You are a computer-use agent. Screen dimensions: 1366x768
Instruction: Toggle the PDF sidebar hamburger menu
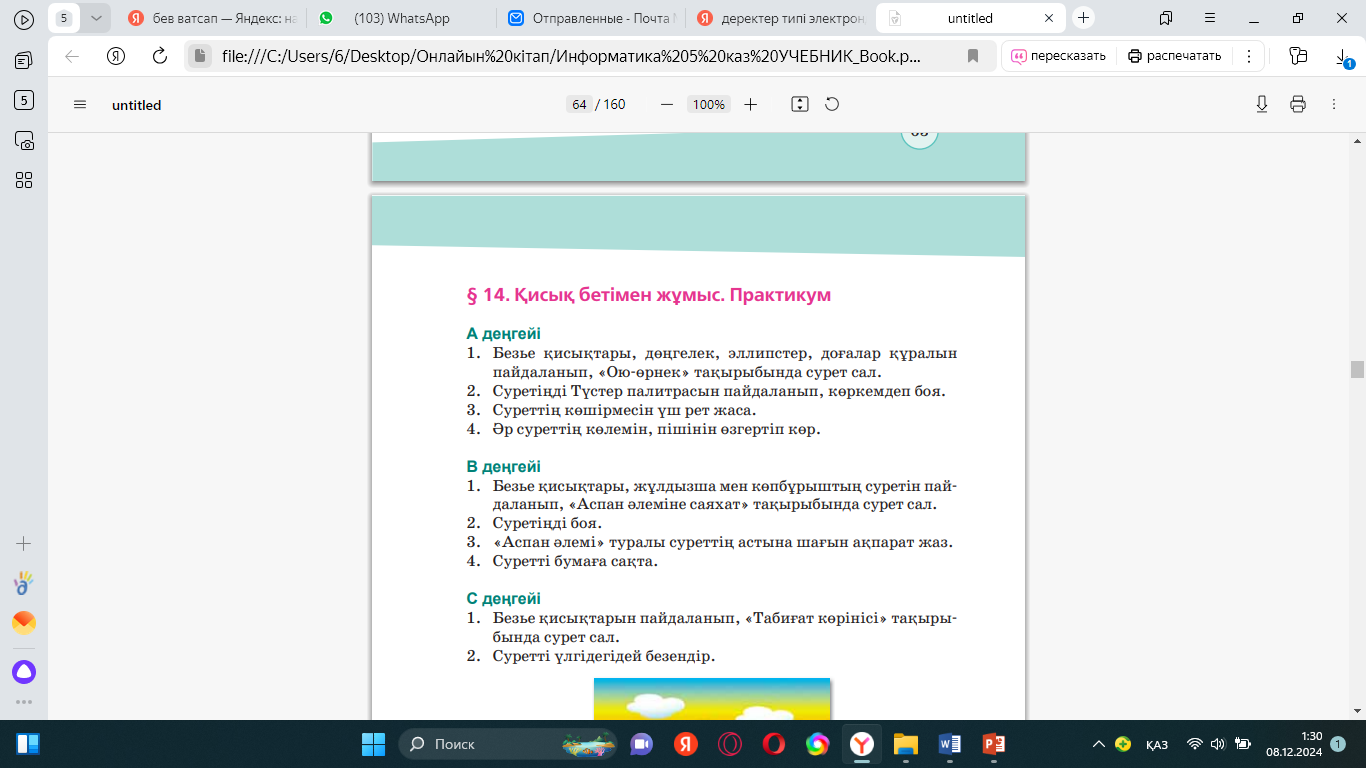tap(81, 105)
